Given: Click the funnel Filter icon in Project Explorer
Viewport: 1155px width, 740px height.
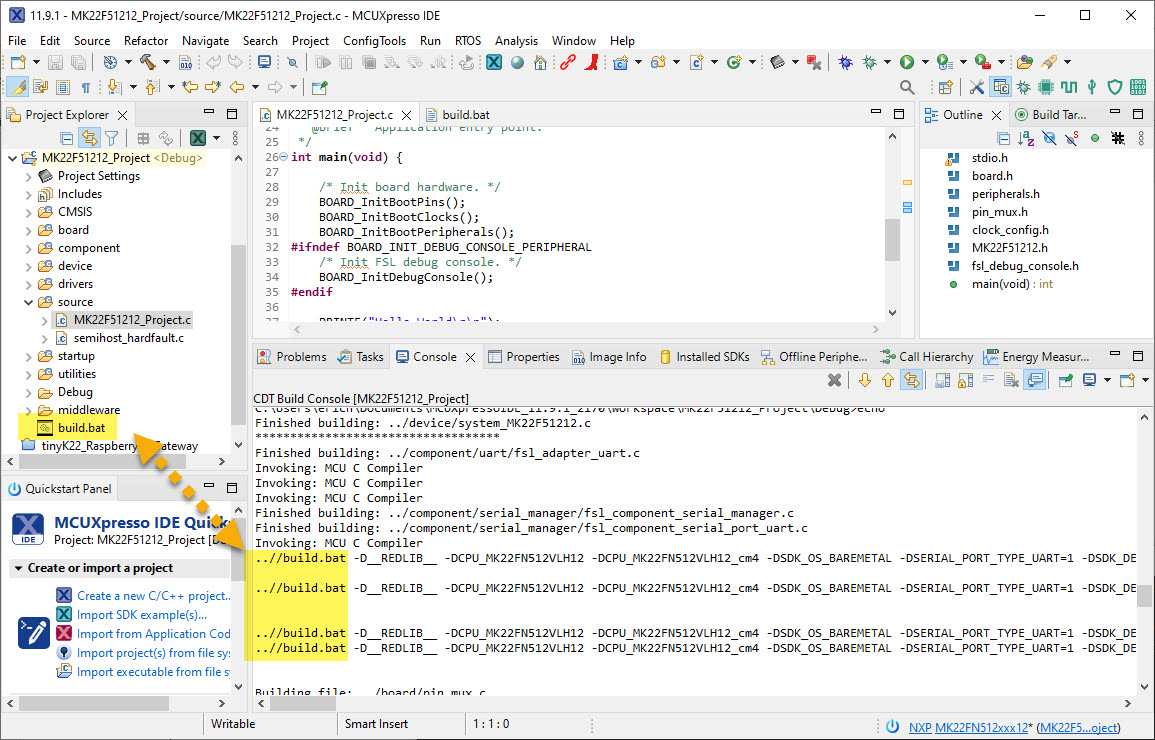Looking at the screenshot, I should point(111,138).
